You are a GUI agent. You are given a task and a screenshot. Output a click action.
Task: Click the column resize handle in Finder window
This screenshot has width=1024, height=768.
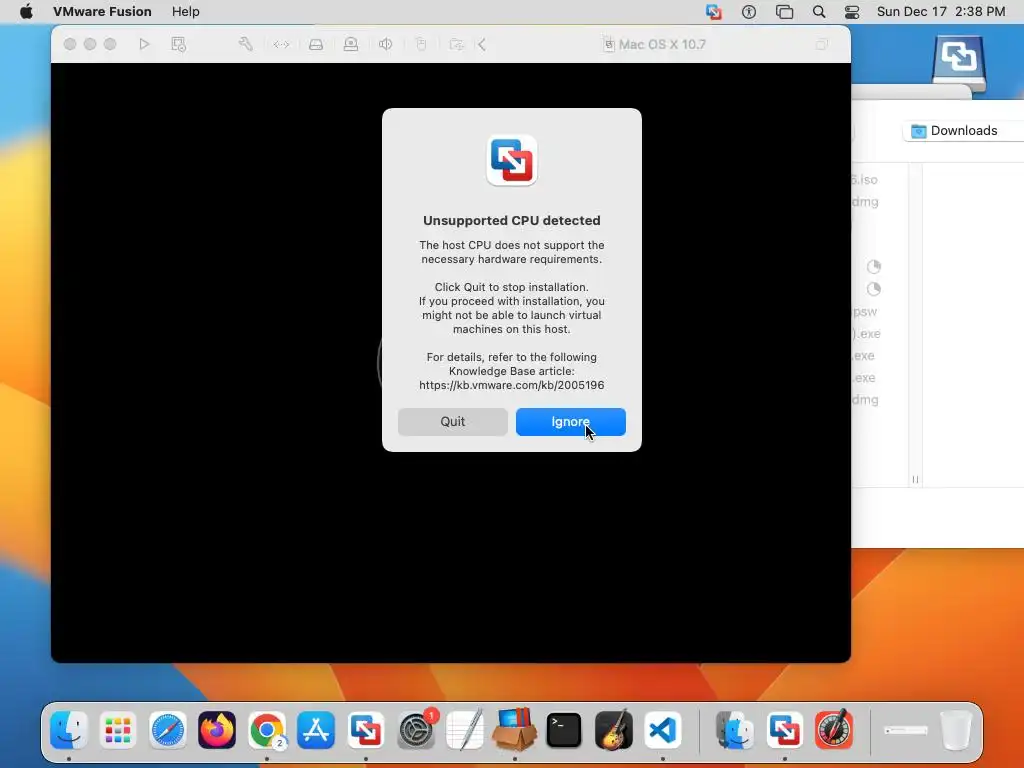pos(915,479)
